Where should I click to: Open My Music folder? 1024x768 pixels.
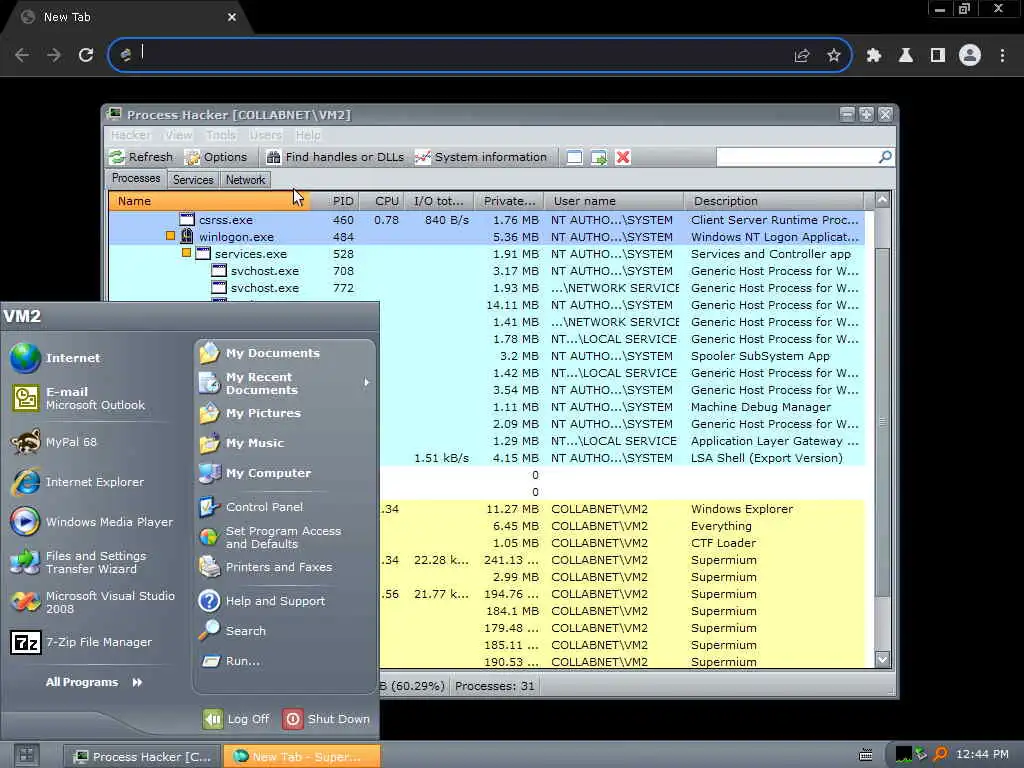pos(241,443)
